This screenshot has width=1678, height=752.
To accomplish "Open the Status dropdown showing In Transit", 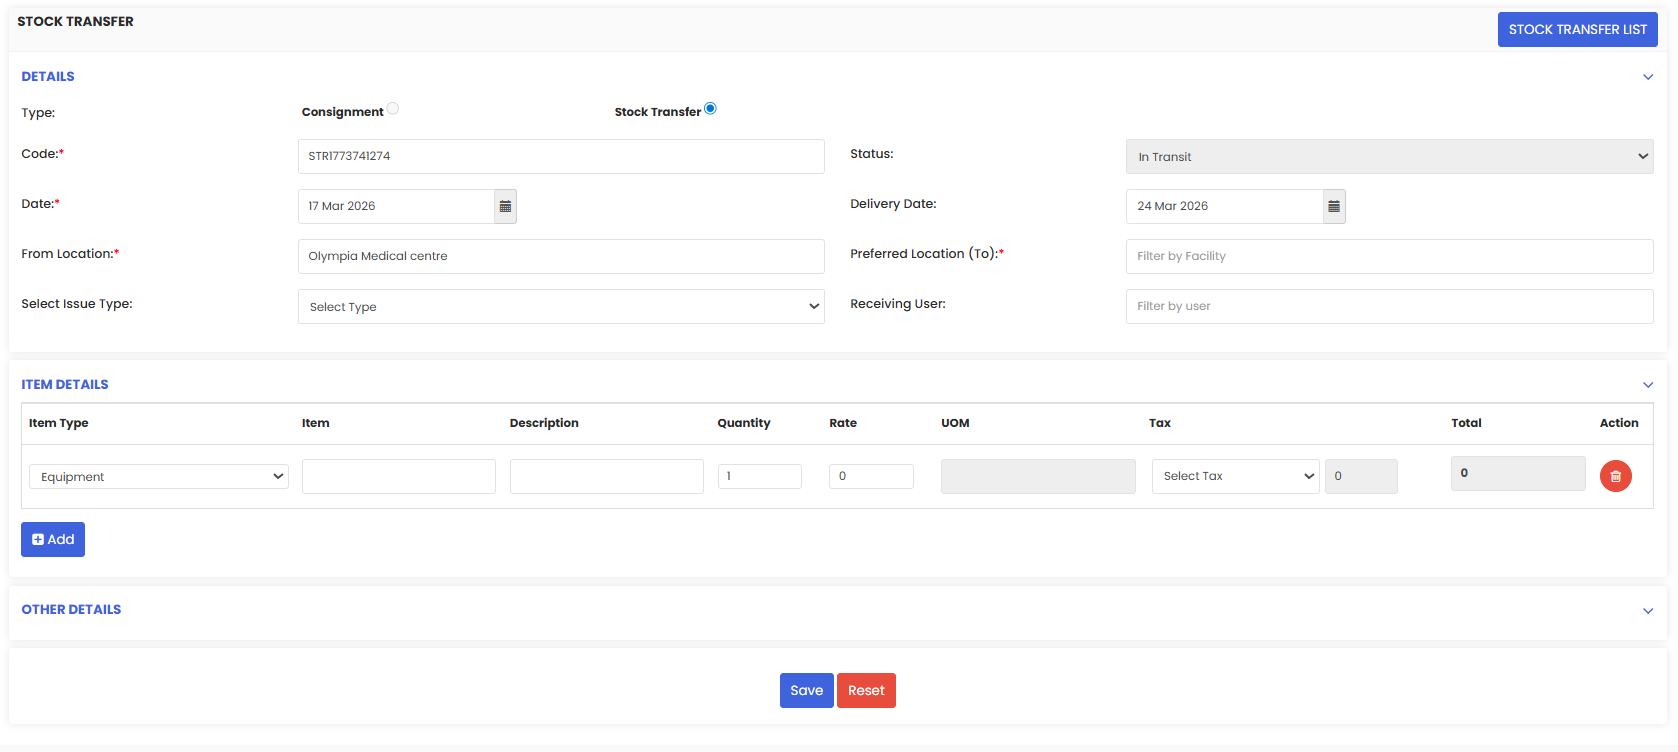I will click(1389, 156).
